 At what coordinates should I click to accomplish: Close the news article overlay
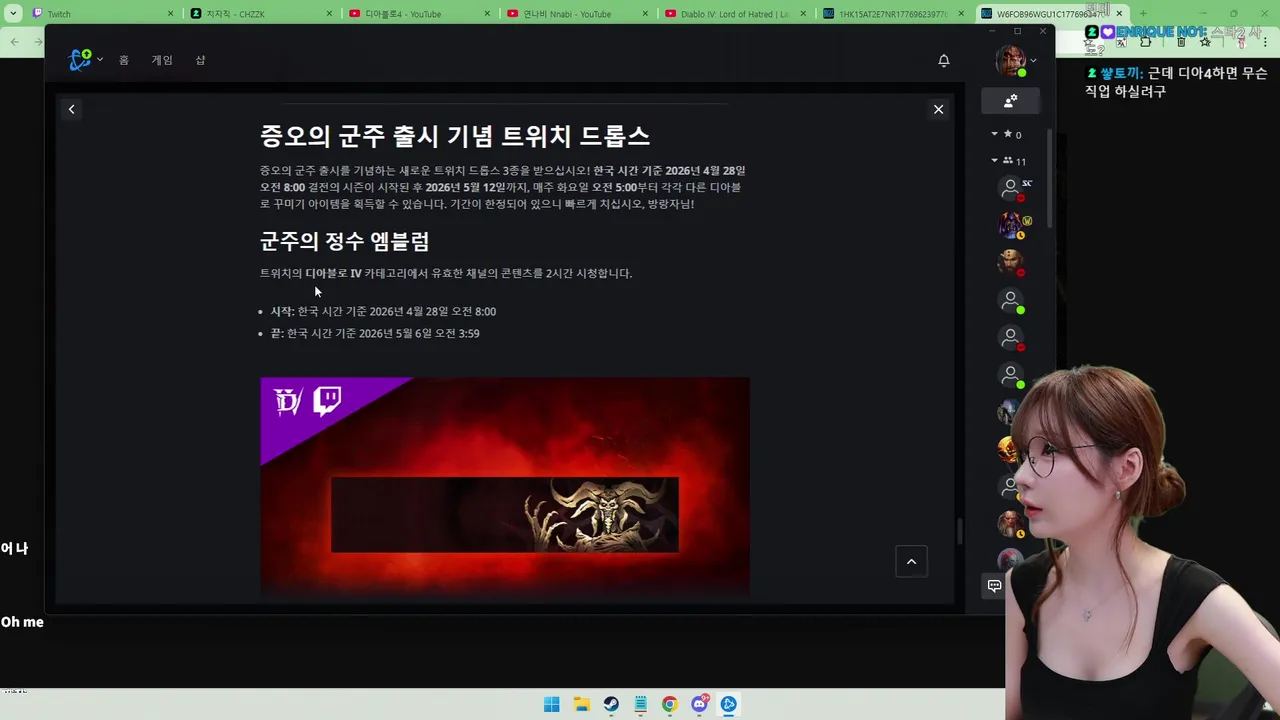938,109
